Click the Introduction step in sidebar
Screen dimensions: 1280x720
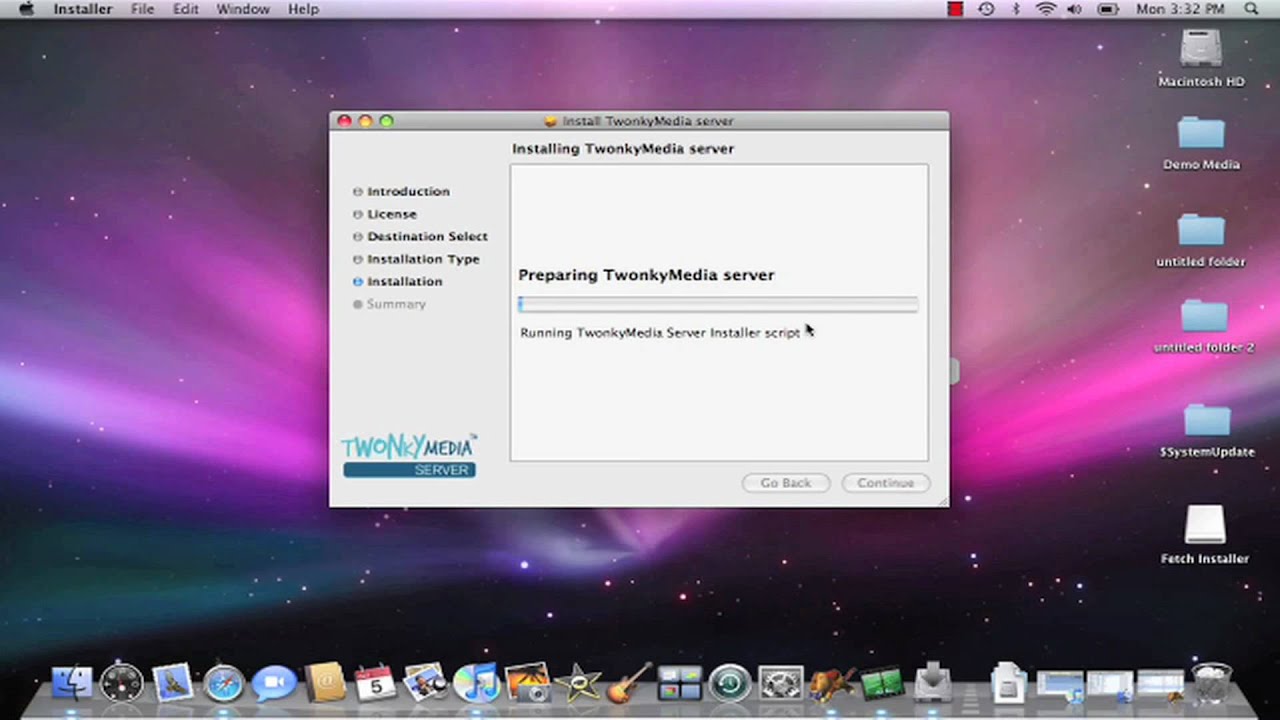[401, 191]
